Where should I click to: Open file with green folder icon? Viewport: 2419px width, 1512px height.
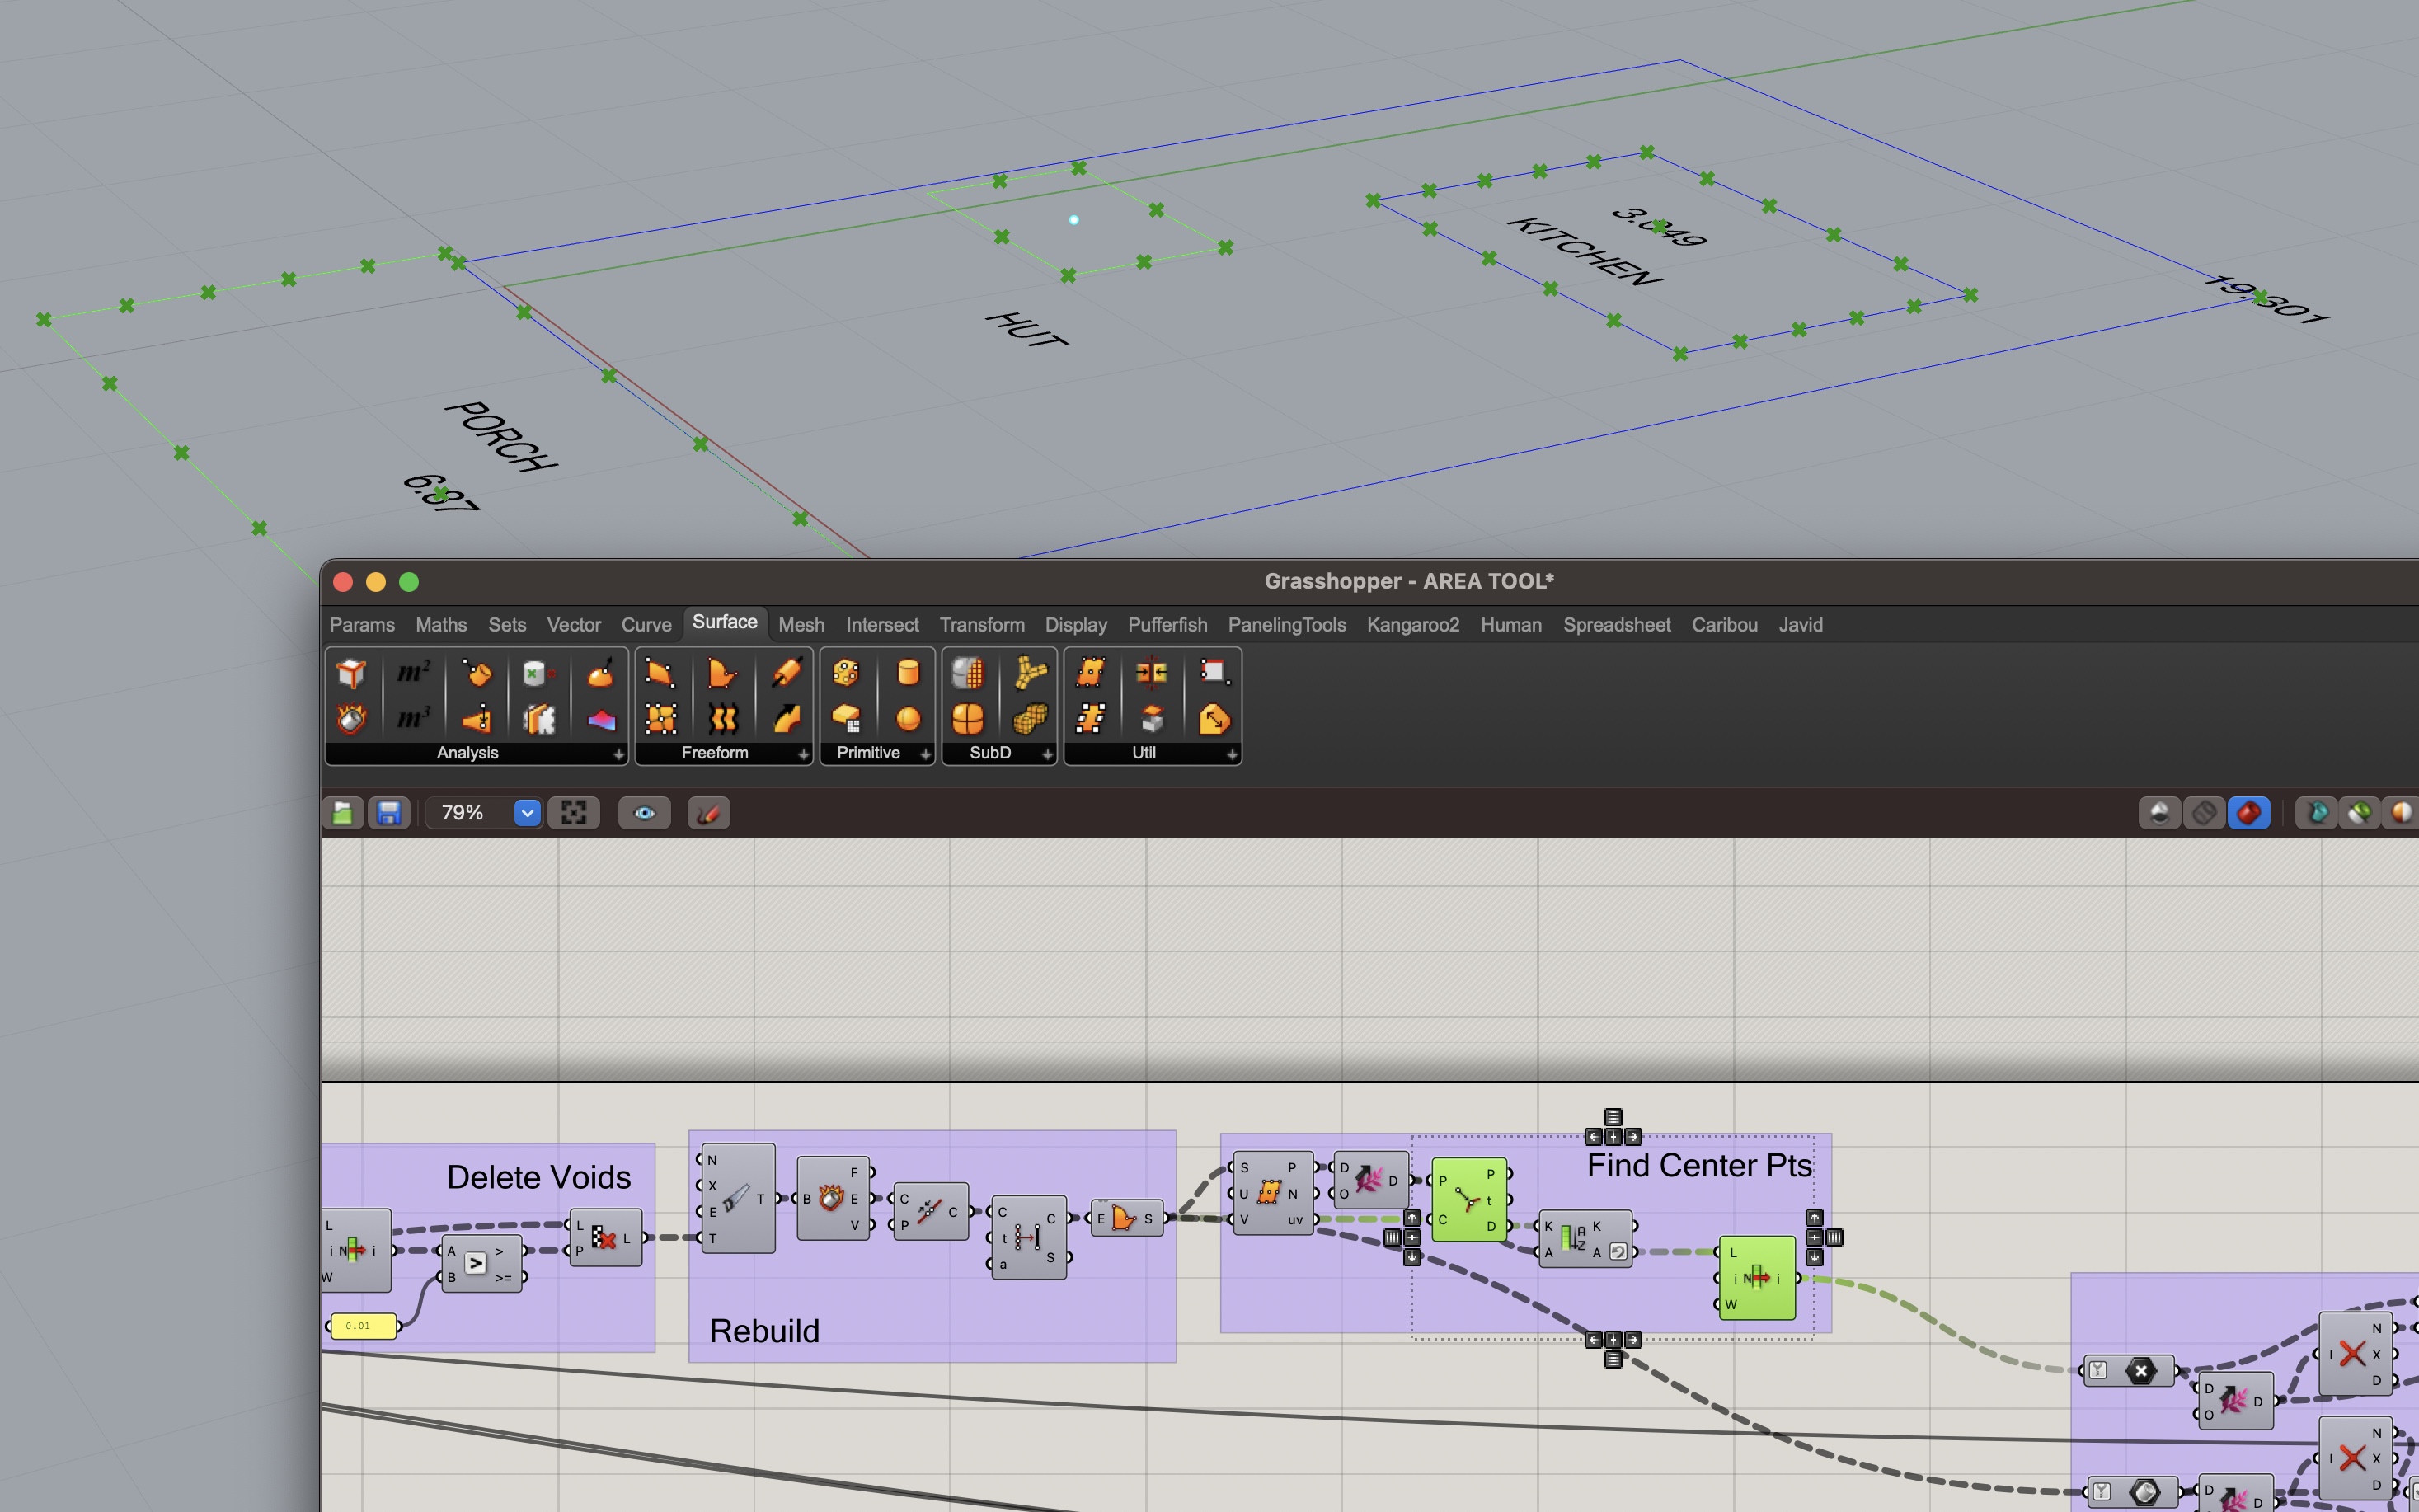[x=343, y=813]
